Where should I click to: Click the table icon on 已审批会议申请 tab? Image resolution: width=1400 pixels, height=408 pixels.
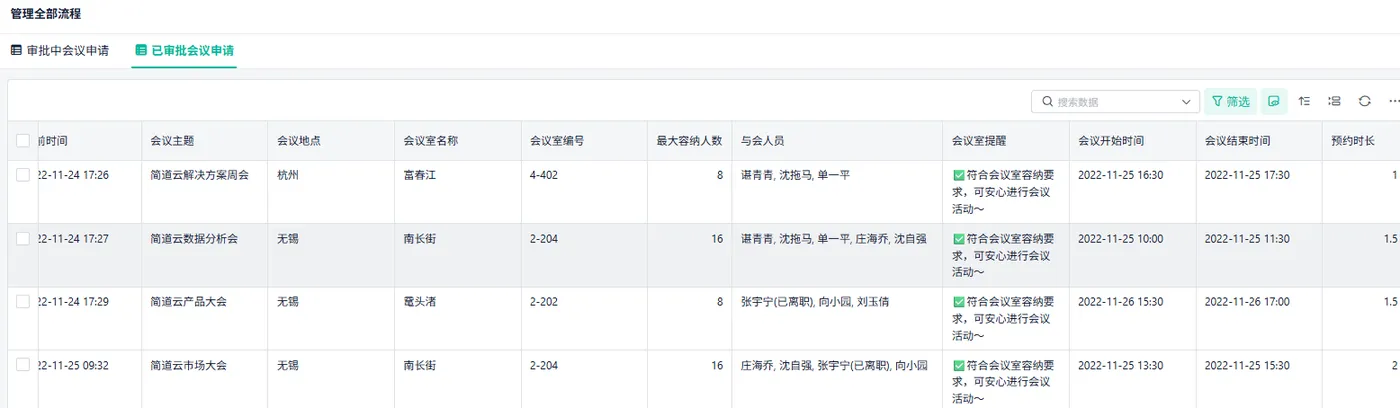141,50
